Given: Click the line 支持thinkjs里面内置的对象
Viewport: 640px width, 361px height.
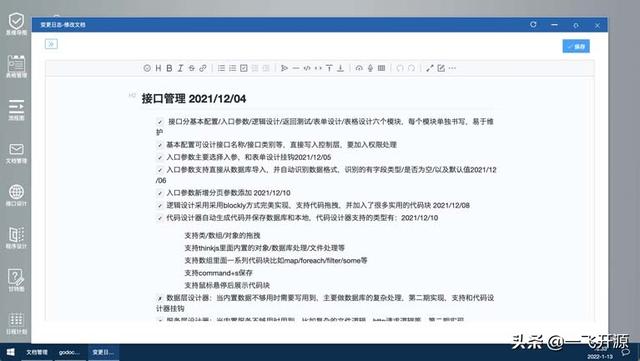Looking at the screenshot, I should pos(264,248).
